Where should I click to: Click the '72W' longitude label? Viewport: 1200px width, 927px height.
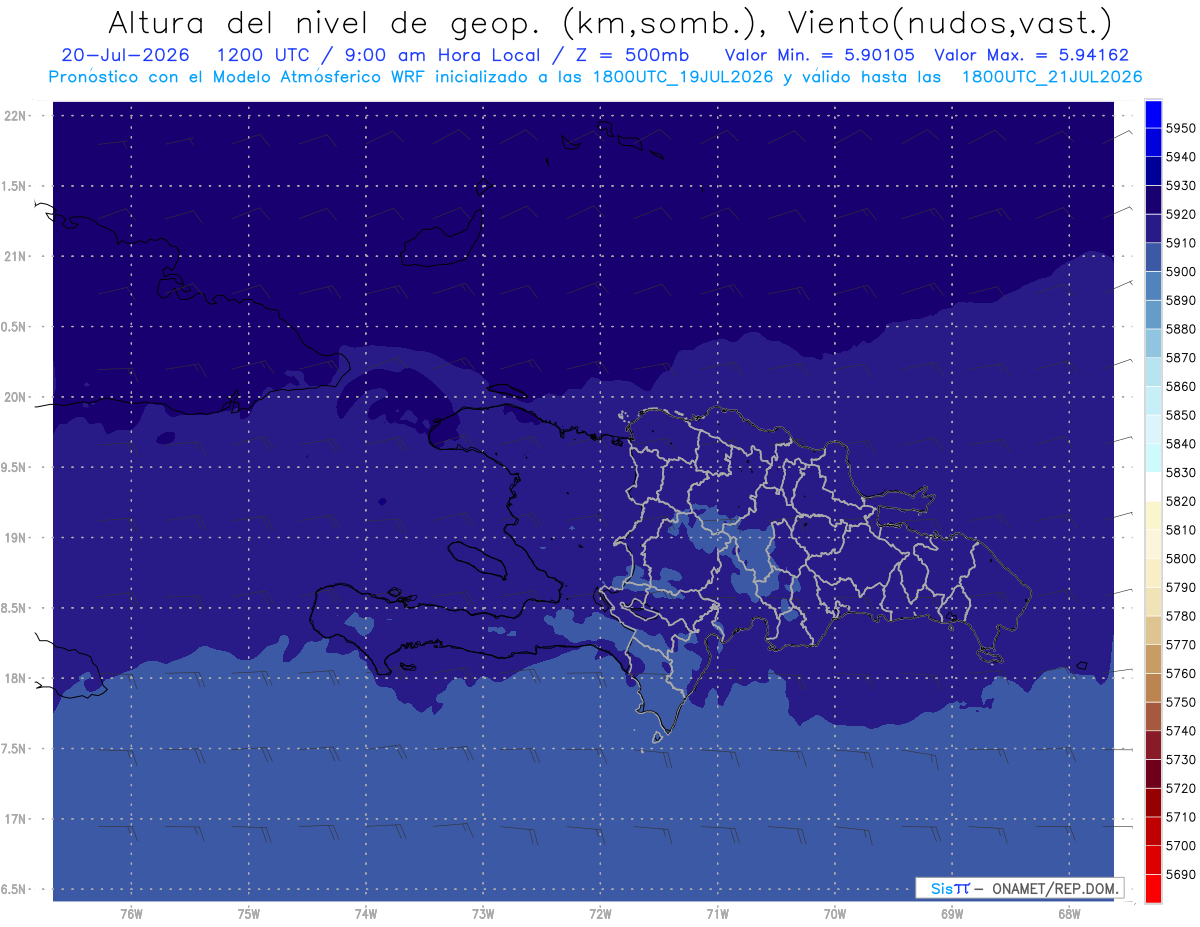(600, 914)
